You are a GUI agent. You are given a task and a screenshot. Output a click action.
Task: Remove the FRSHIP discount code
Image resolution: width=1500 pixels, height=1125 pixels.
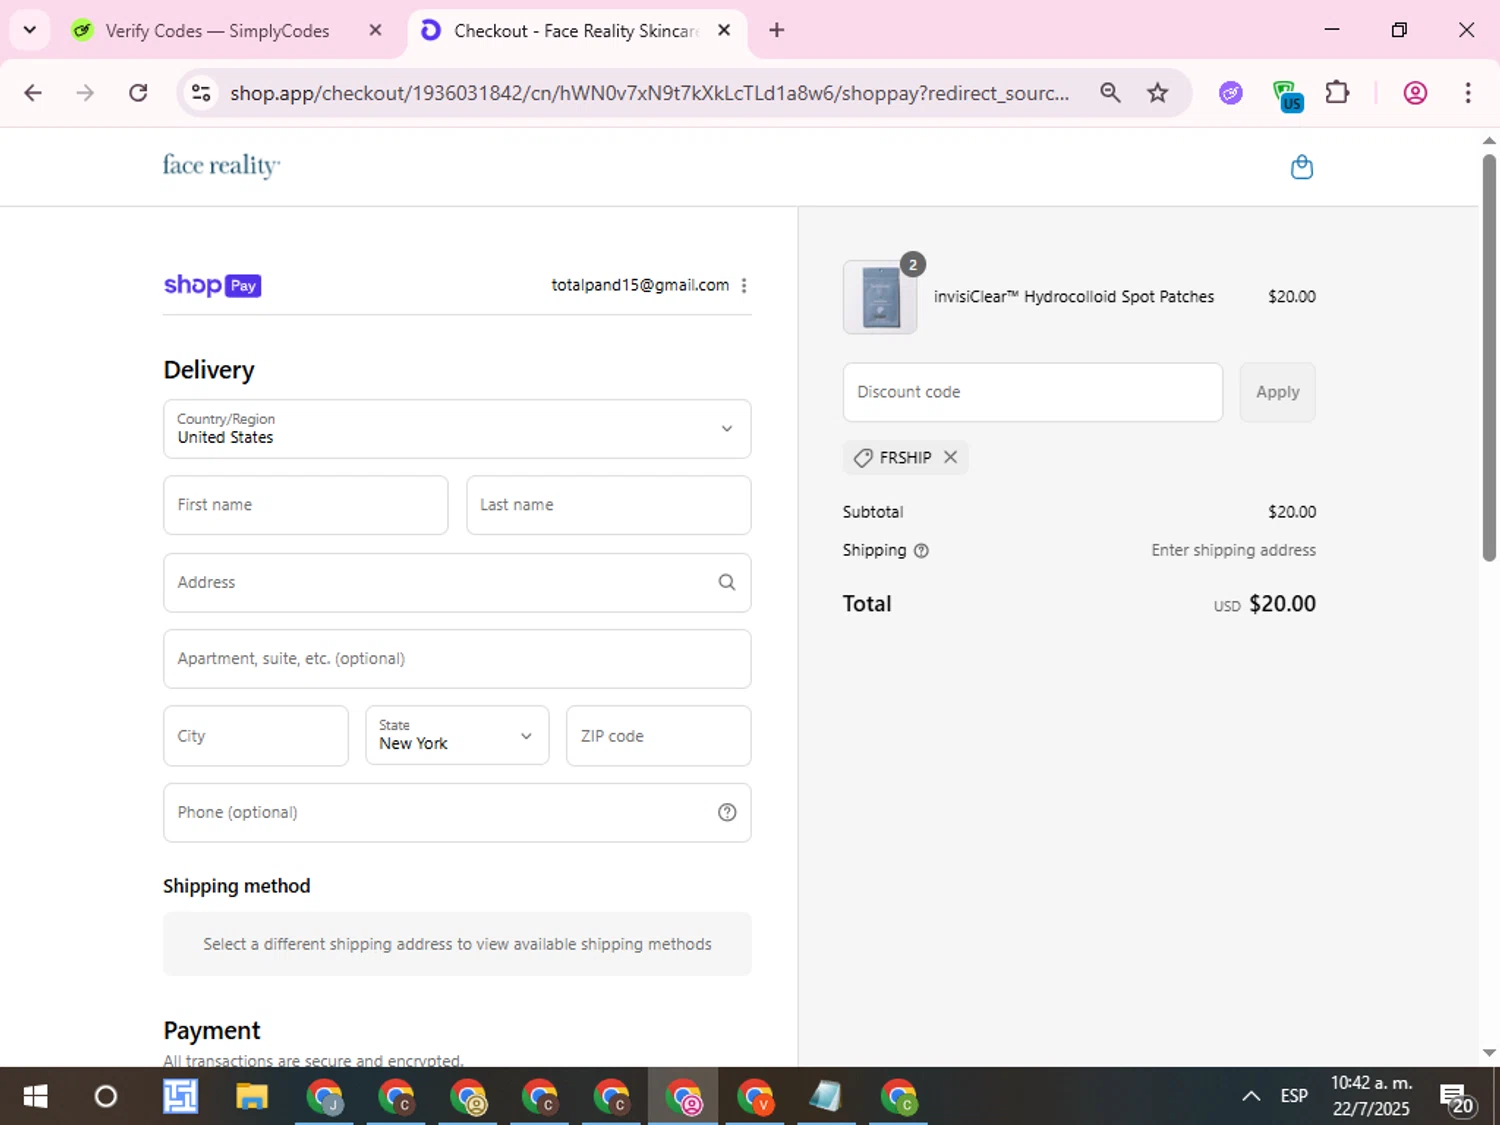[x=950, y=457]
